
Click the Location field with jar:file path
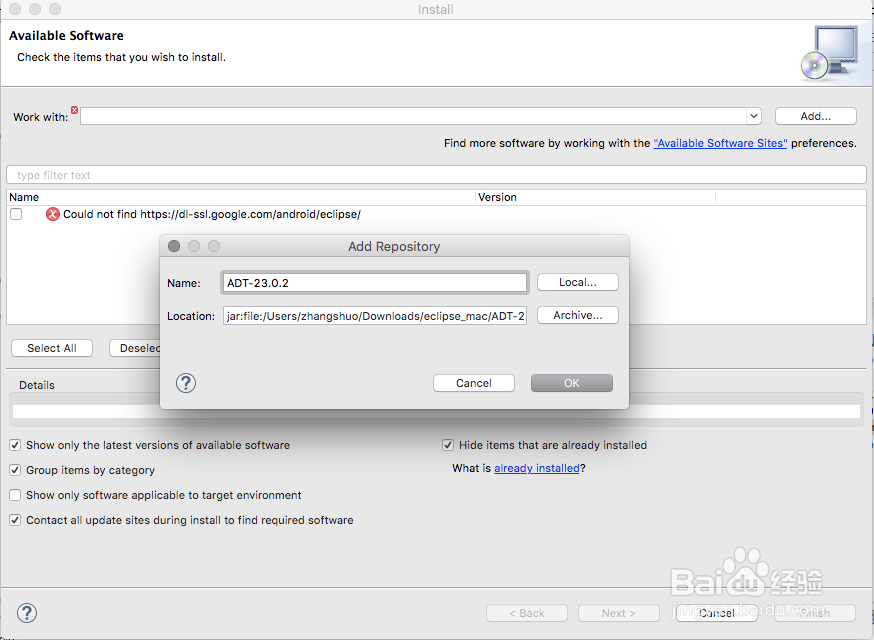[375, 316]
